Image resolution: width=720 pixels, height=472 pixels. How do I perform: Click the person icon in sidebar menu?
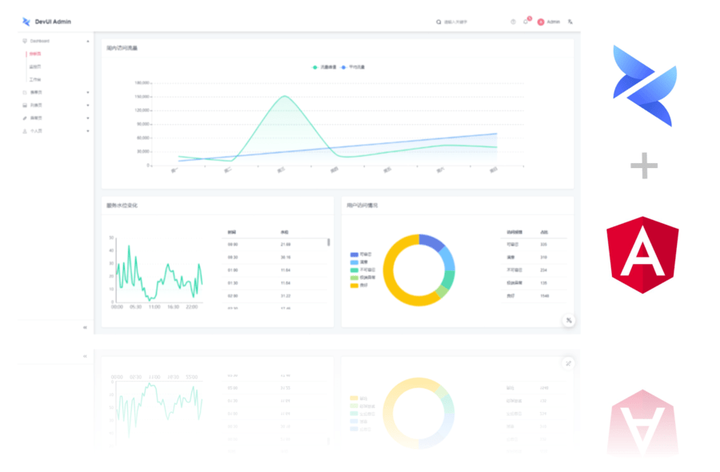pos(25,131)
